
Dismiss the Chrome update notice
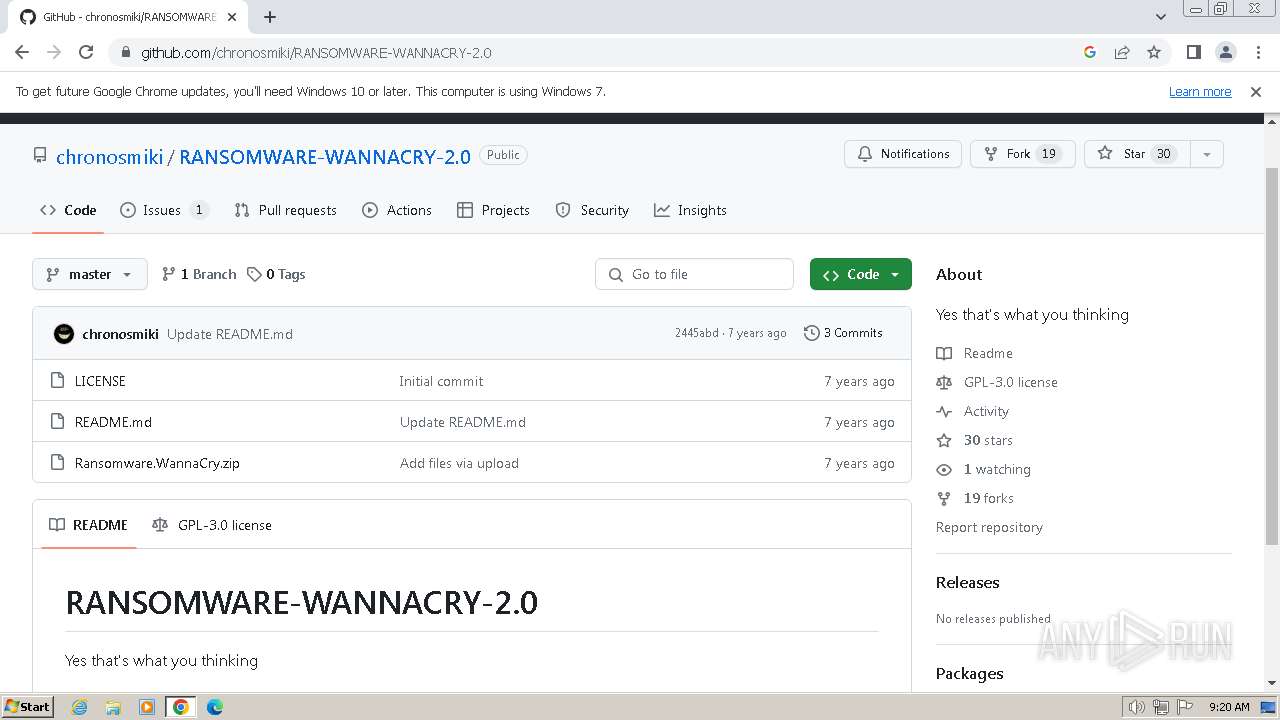pos(1256,91)
